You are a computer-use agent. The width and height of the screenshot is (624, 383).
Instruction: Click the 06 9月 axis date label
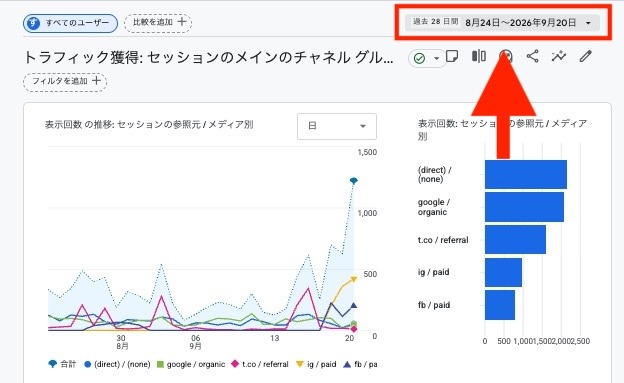point(195,342)
